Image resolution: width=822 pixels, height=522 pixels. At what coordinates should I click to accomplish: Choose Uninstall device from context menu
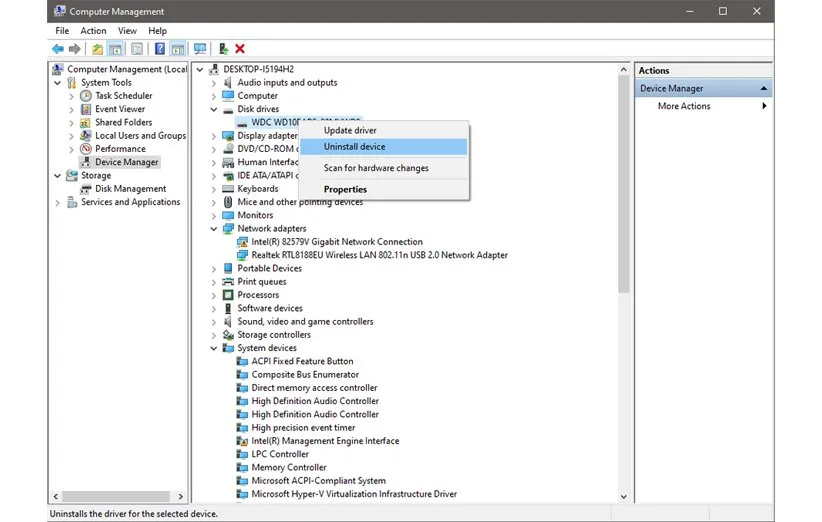tap(354, 147)
